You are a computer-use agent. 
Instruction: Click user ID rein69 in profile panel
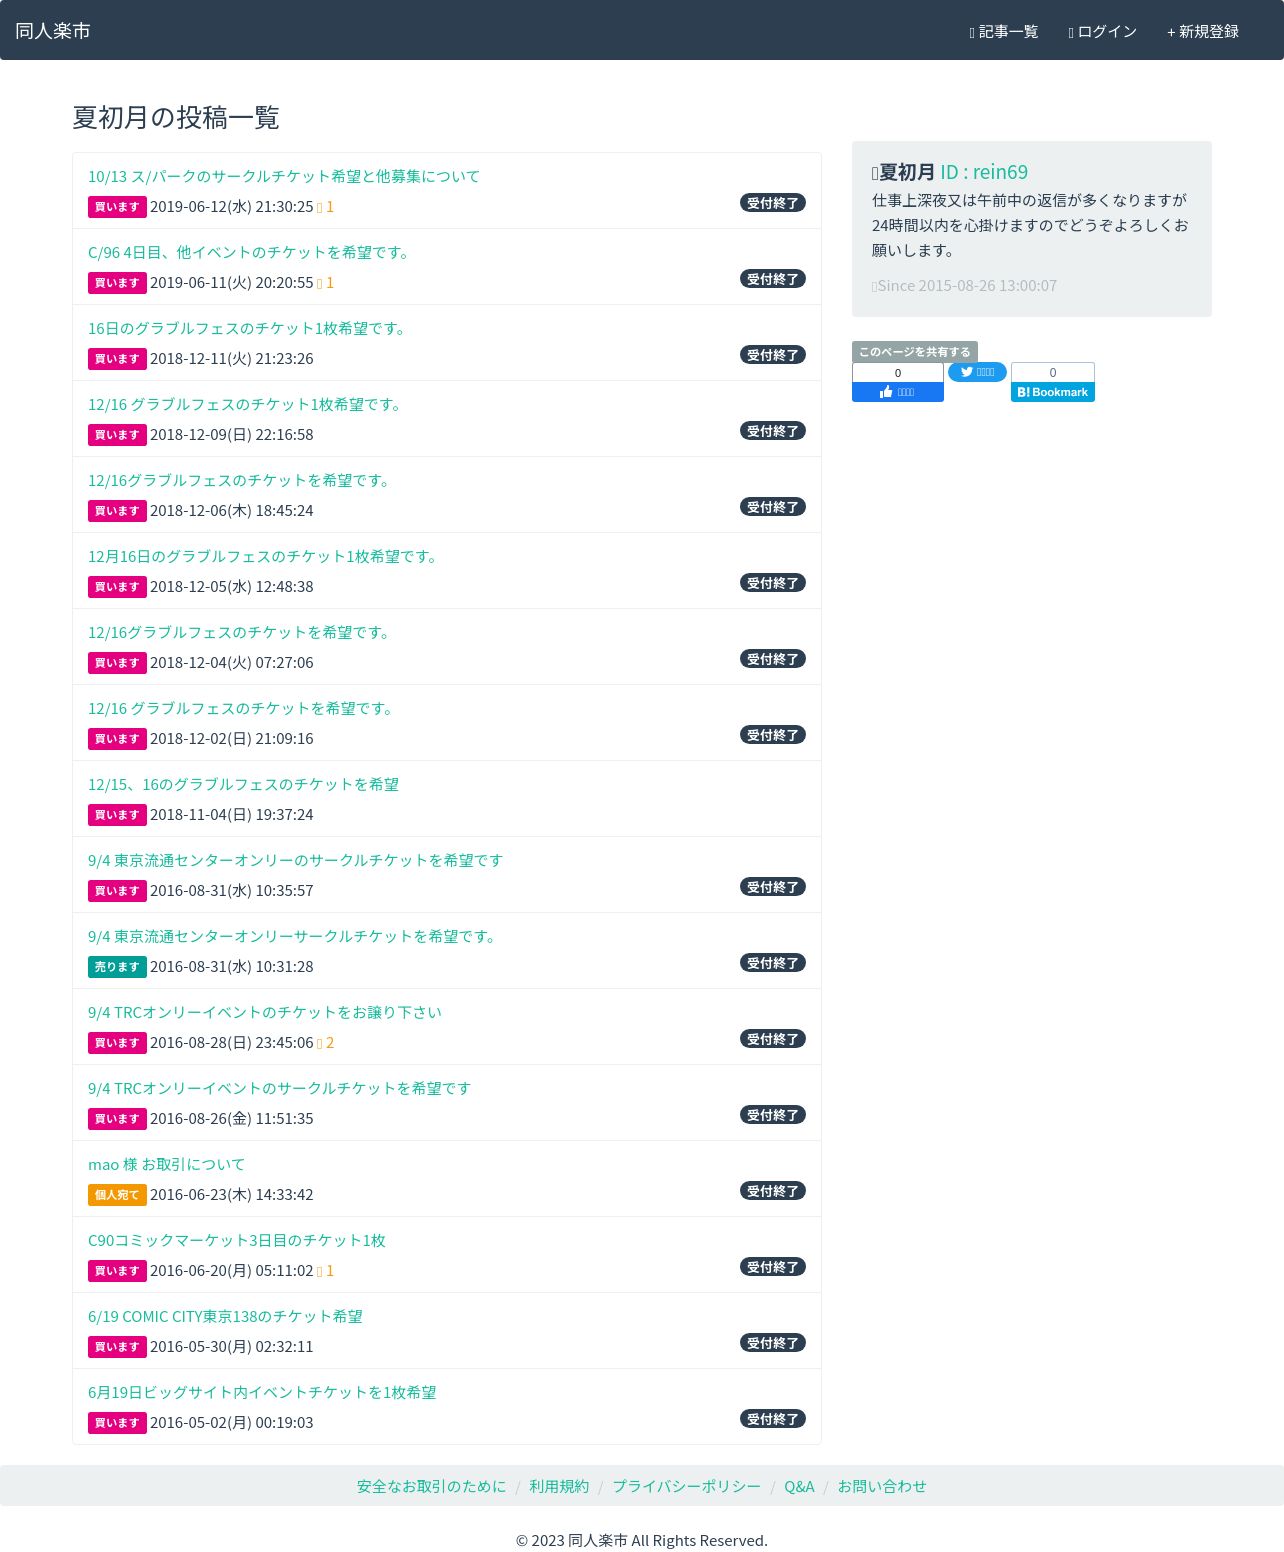point(984,172)
